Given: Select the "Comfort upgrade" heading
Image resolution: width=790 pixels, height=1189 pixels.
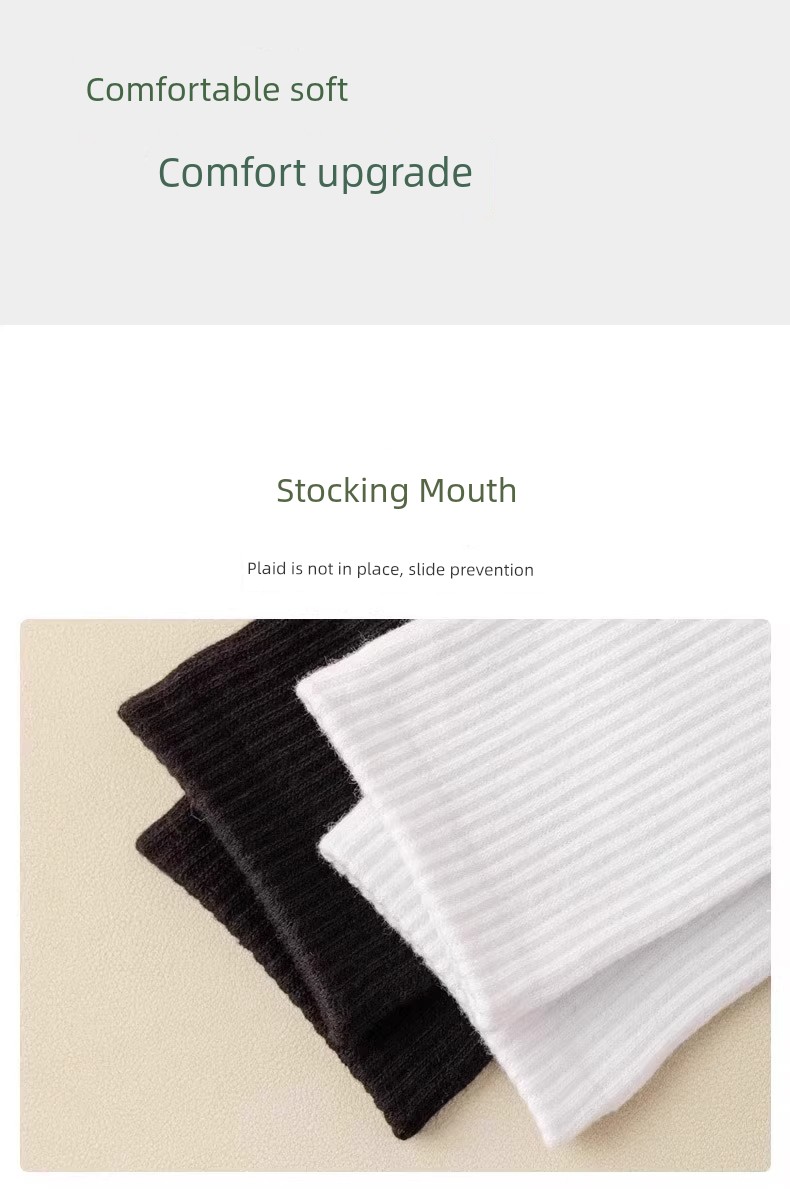Looking at the screenshot, I should pos(315,174).
